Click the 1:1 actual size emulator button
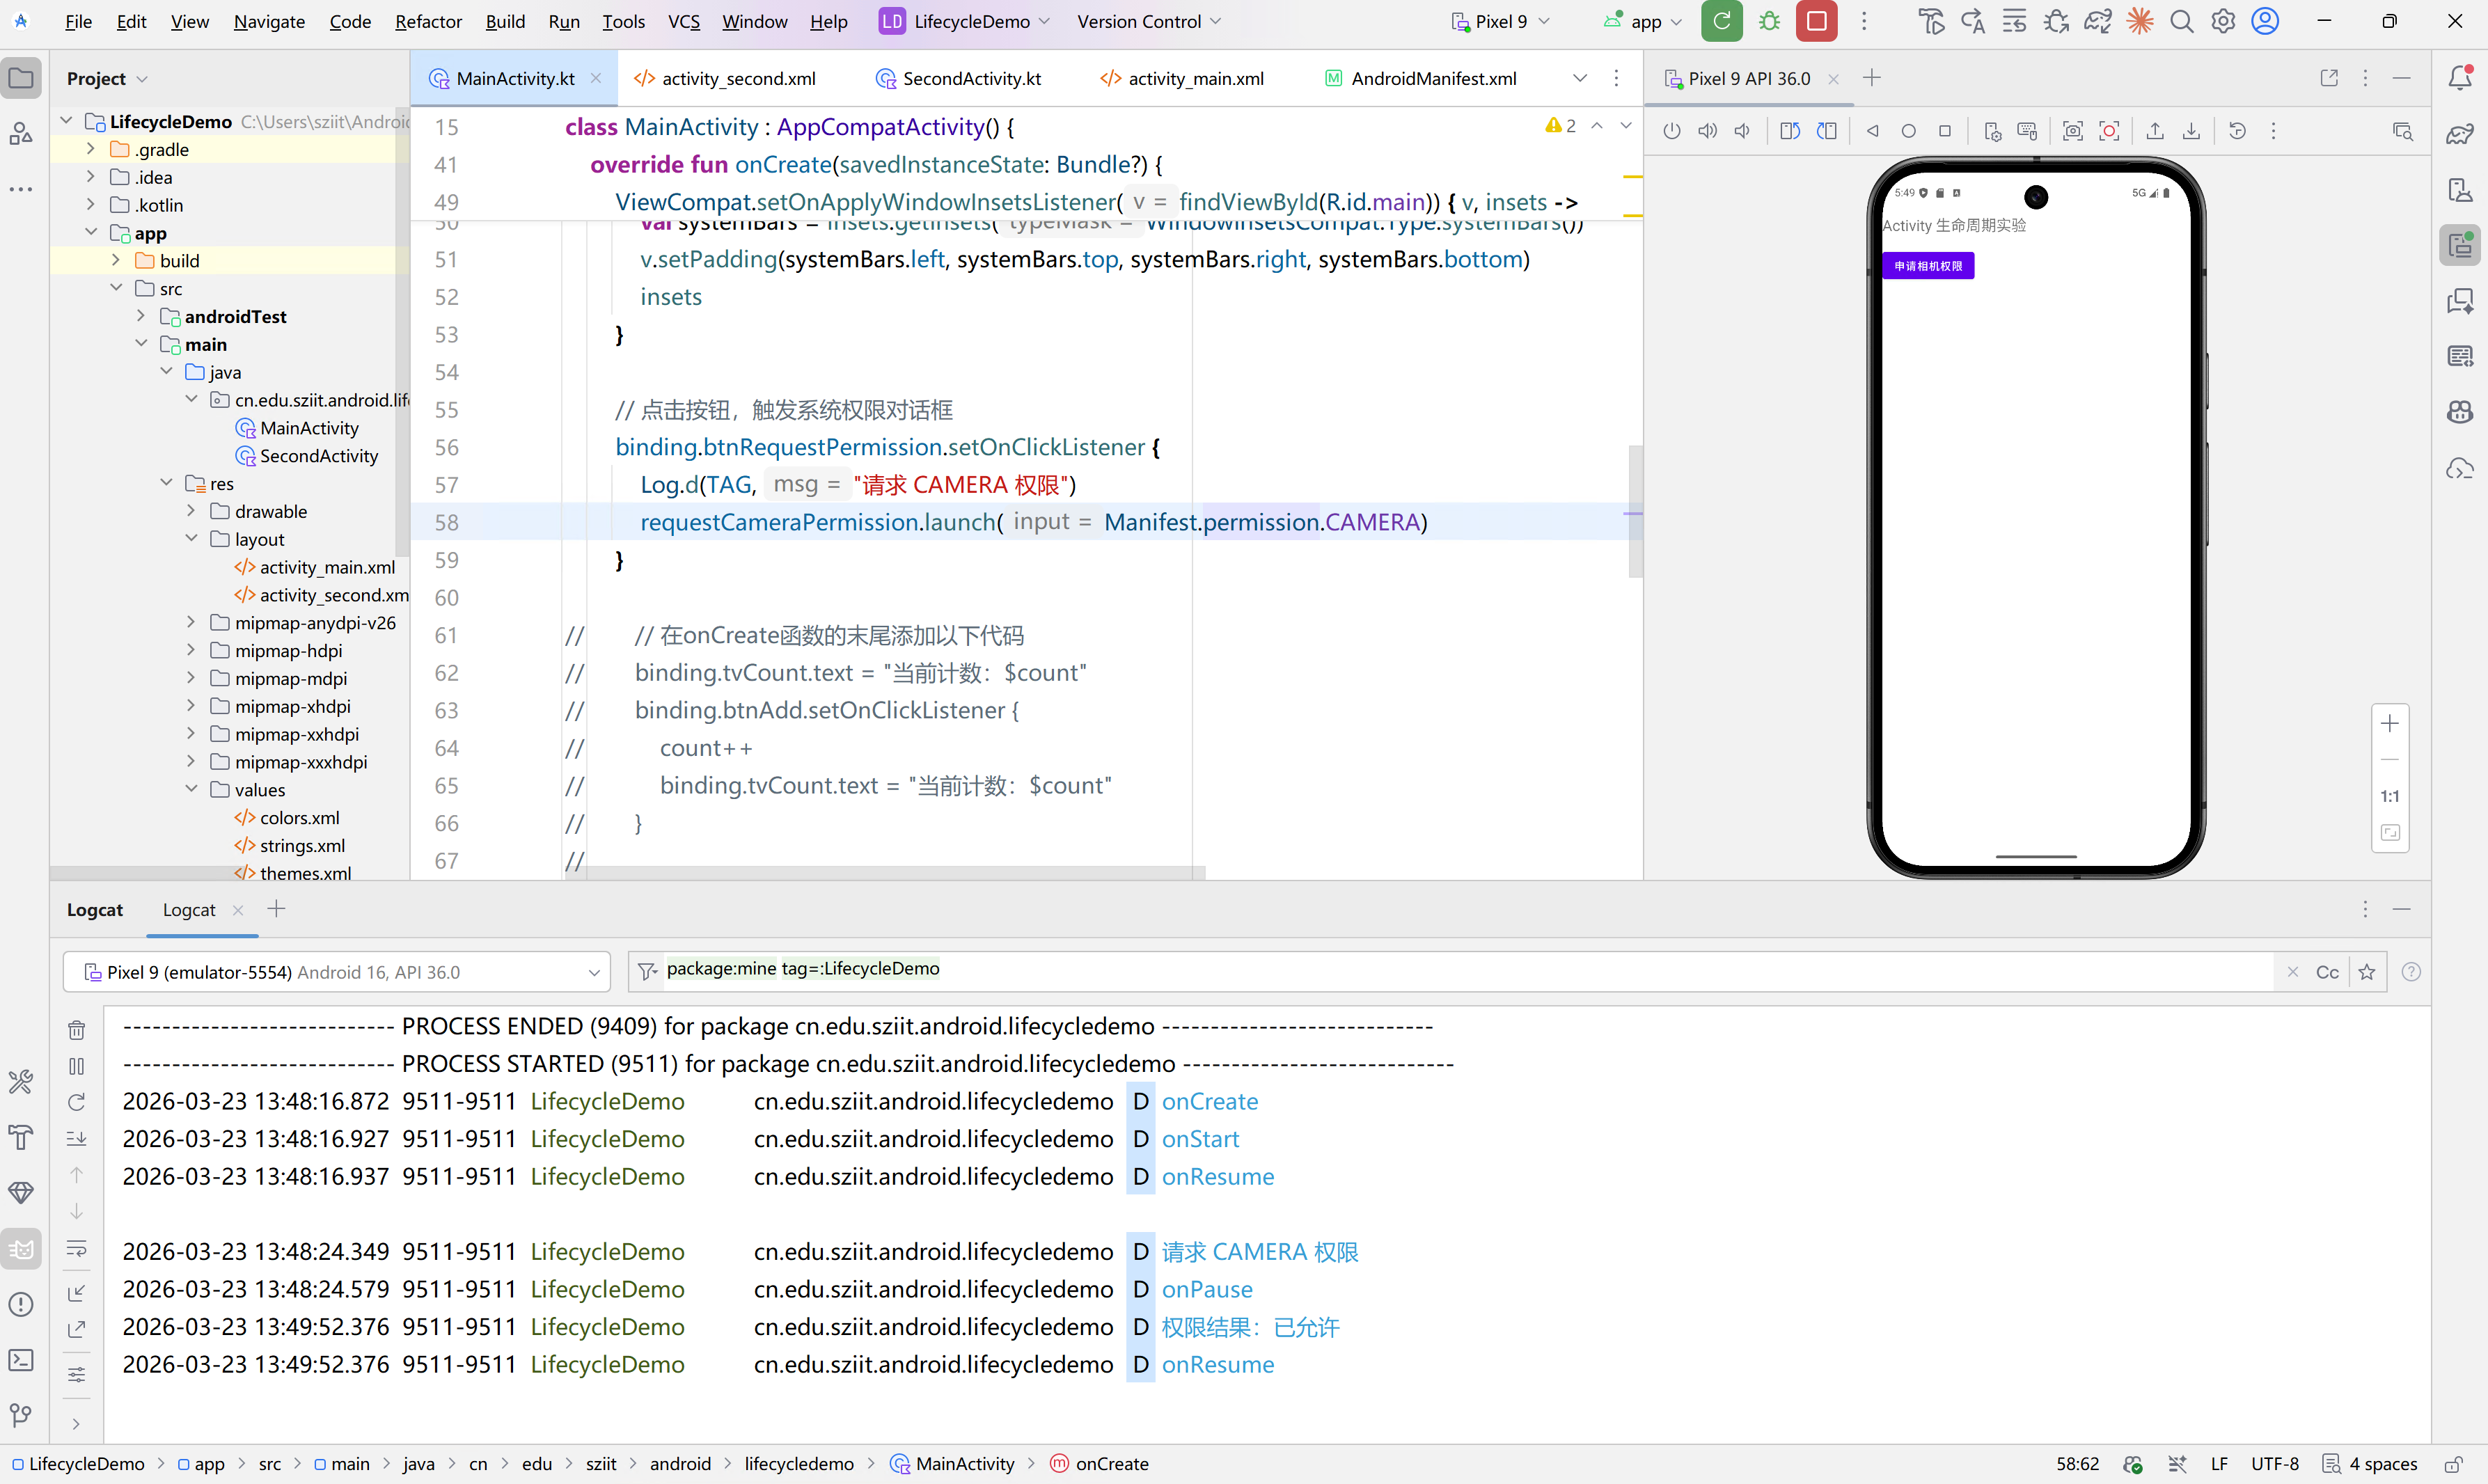 click(2390, 796)
